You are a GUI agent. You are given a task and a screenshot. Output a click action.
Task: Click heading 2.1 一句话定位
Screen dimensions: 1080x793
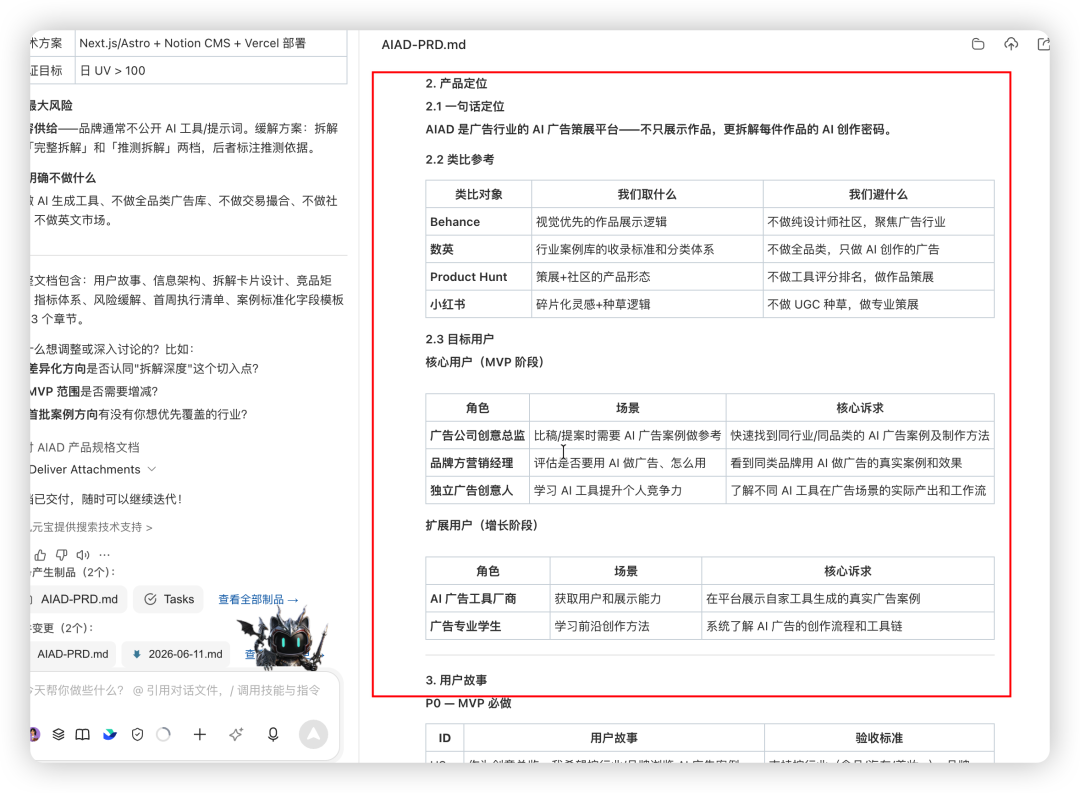click(x=465, y=106)
